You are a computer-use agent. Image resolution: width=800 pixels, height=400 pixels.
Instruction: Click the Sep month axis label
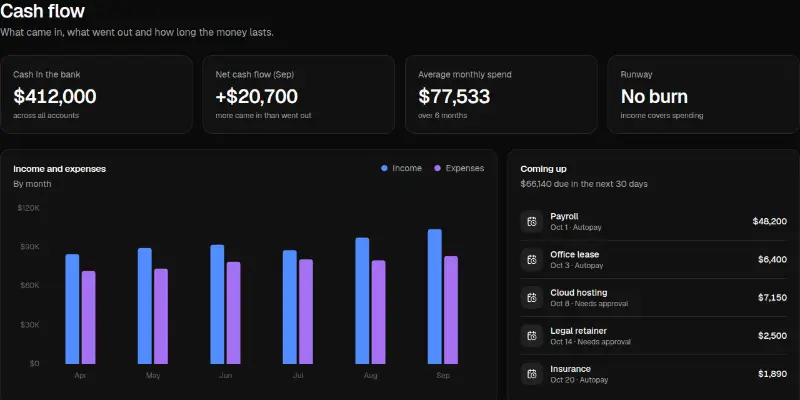[x=443, y=376]
